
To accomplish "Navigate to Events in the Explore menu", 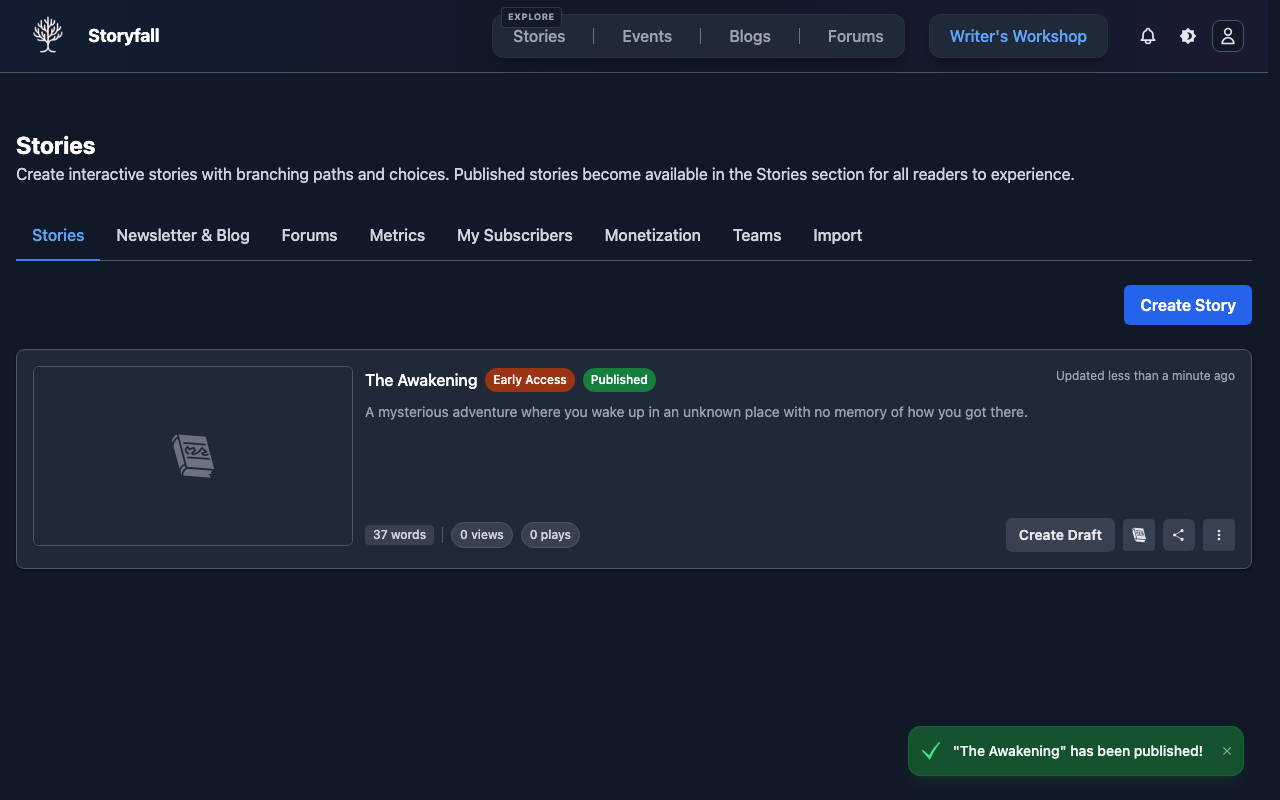I will click(647, 36).
